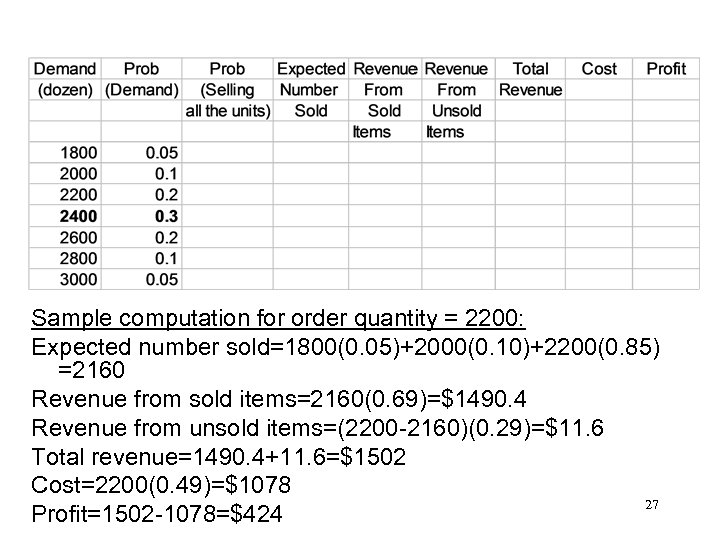Select the demand cell showing 2000
The image size is (720, 540).
pyautogui.click(x=78, y=174)
